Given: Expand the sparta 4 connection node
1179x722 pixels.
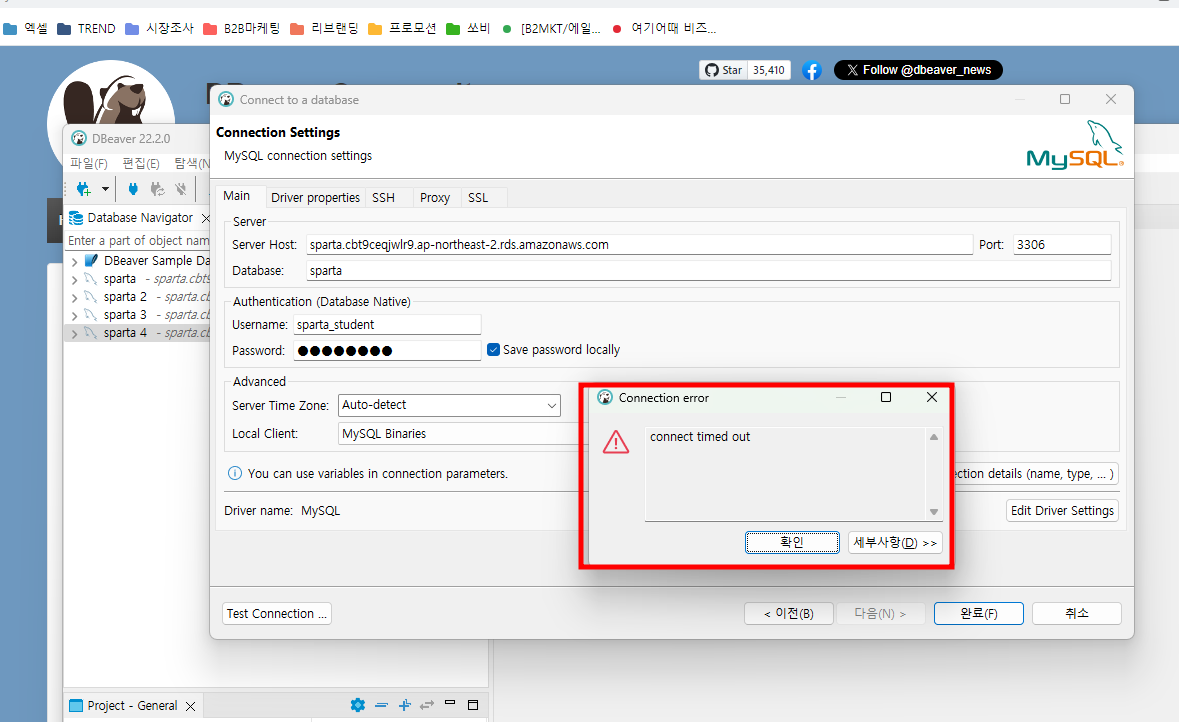Looking at the screenshot, I should [74, 334].
